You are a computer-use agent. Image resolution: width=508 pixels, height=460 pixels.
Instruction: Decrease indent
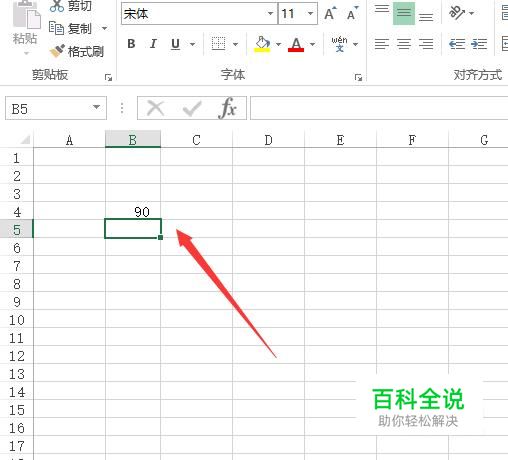[457, 44]
